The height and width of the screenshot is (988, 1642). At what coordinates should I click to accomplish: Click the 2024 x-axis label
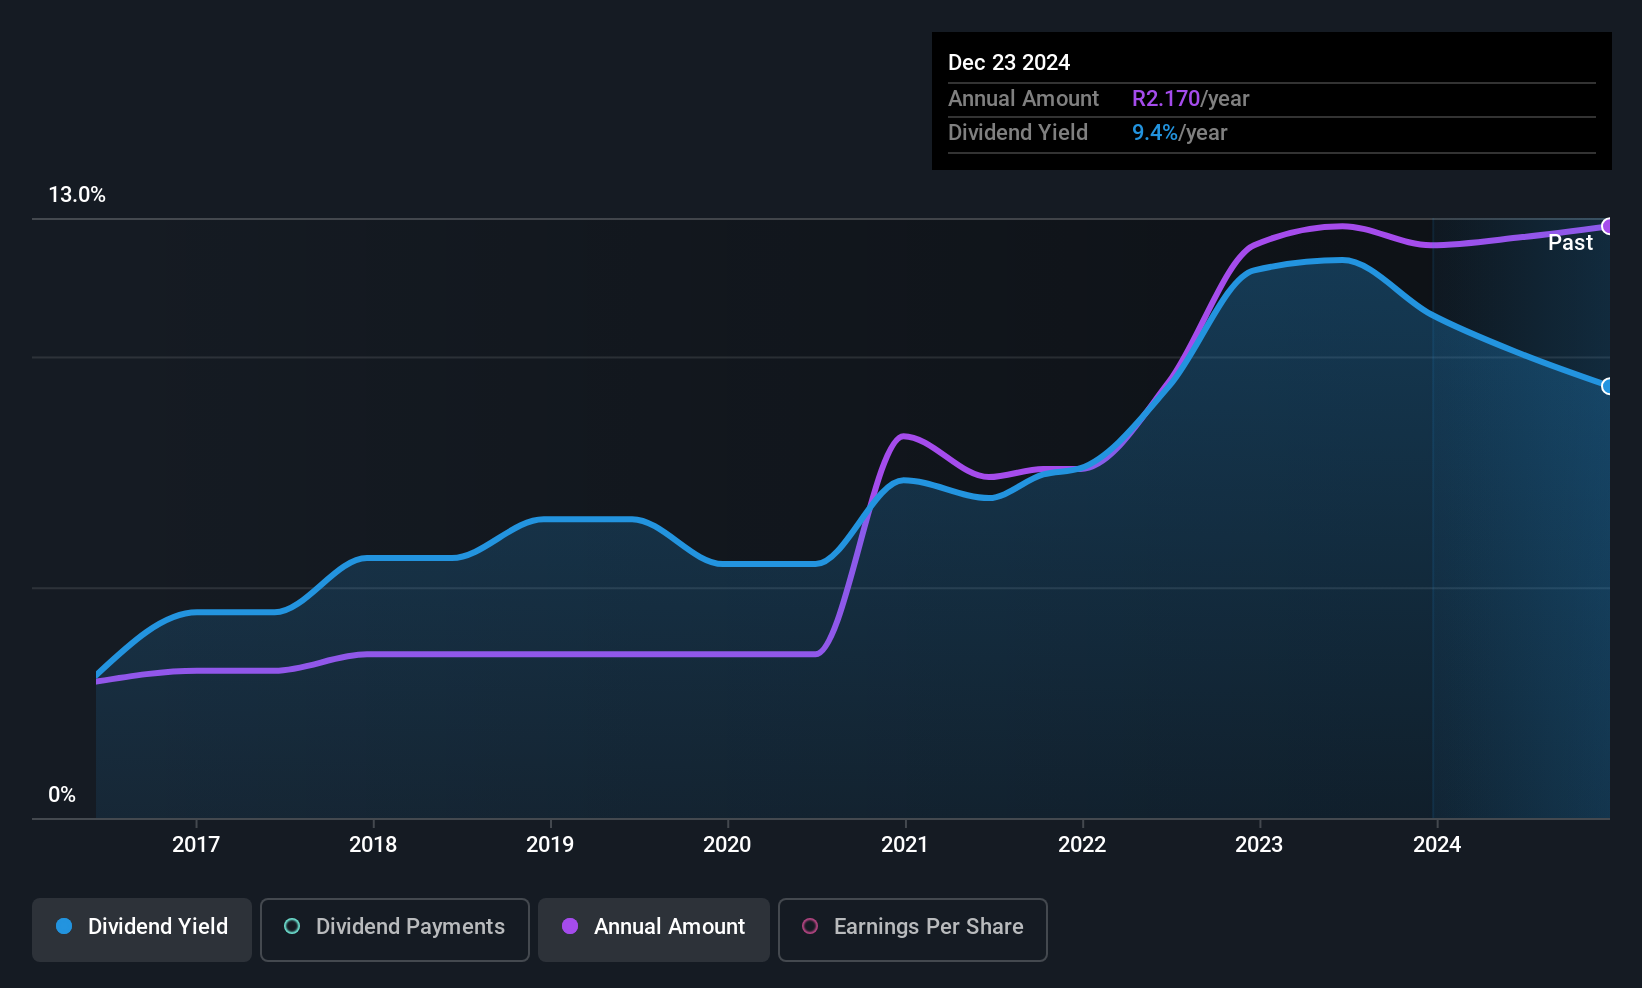click(1437, 844)
